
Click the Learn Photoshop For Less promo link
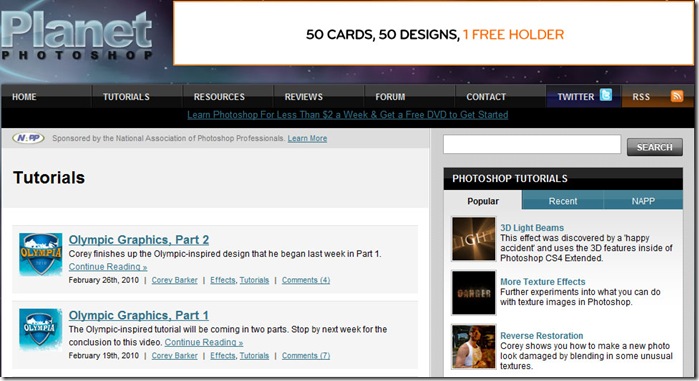point(348,115)
